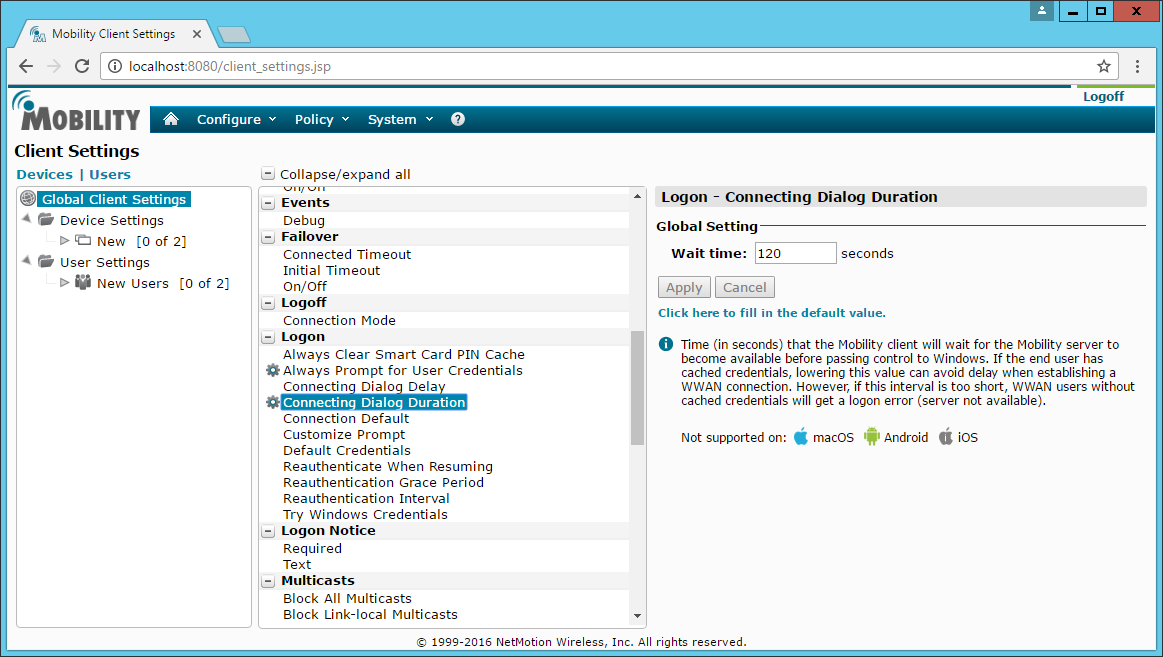
Task: Switch to the Users tab
Action: click(110, 174)
